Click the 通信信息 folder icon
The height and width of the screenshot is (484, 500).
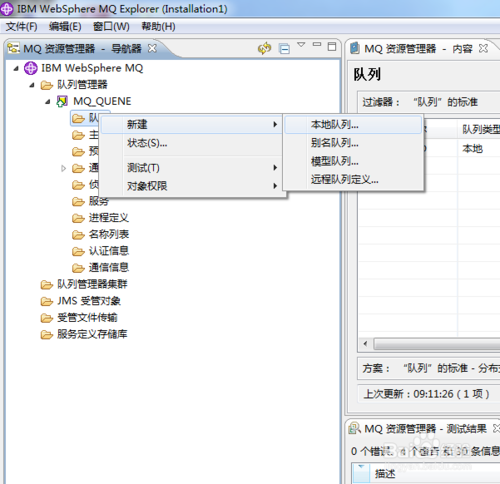point(78,268)
